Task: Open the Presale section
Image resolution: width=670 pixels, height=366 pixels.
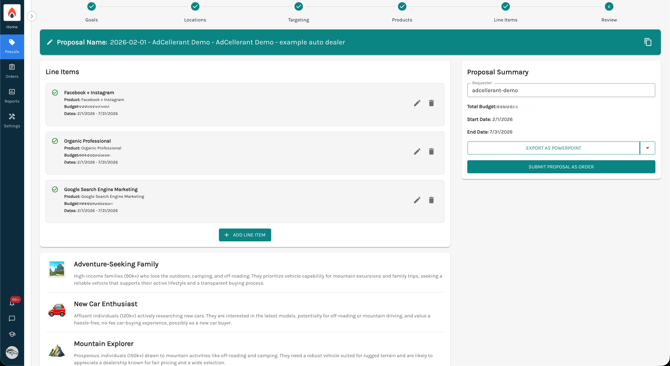Action: coord(12,46)
